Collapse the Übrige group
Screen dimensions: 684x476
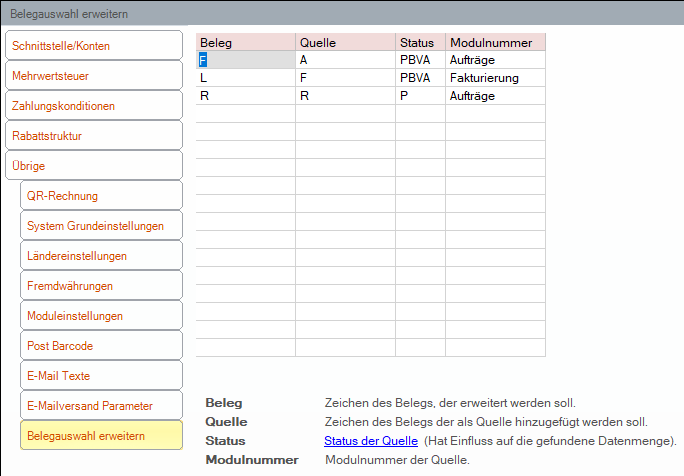pos(94,166)
